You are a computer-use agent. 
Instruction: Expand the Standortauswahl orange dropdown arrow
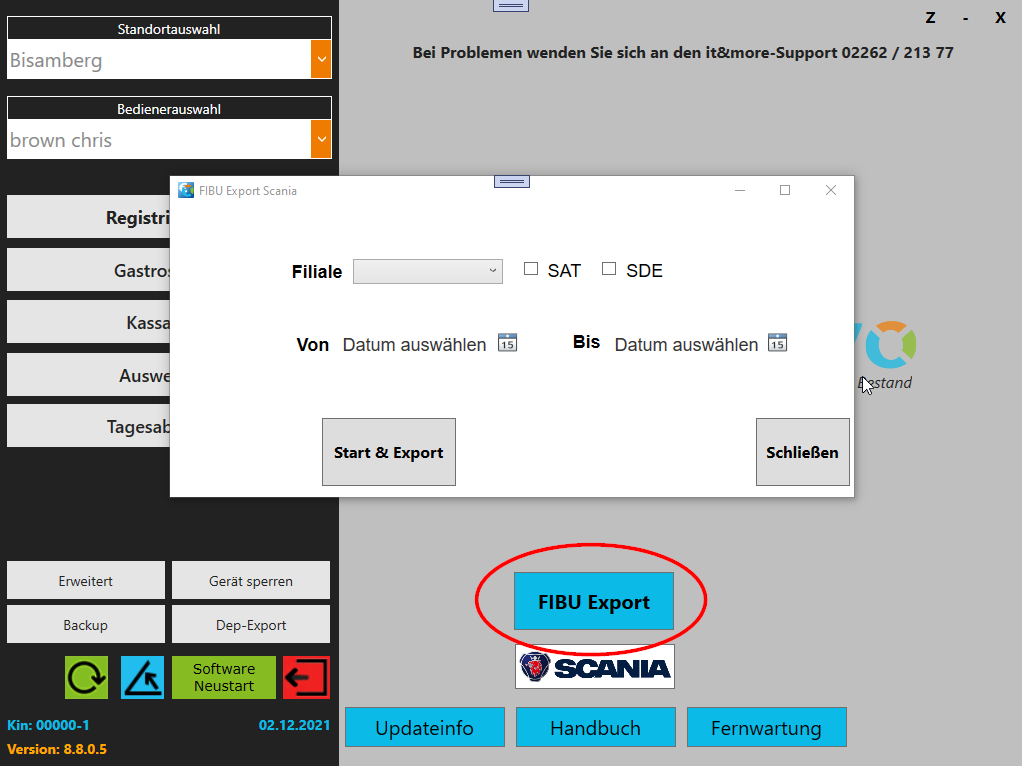point(321,59)
